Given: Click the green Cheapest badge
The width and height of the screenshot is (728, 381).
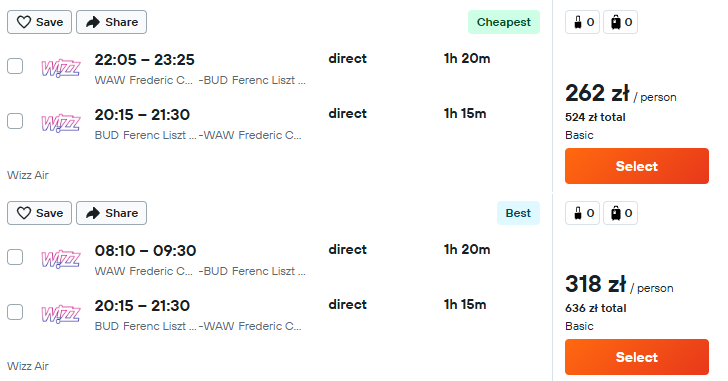Looking at the screenshot, I should [x=504, y=22].
